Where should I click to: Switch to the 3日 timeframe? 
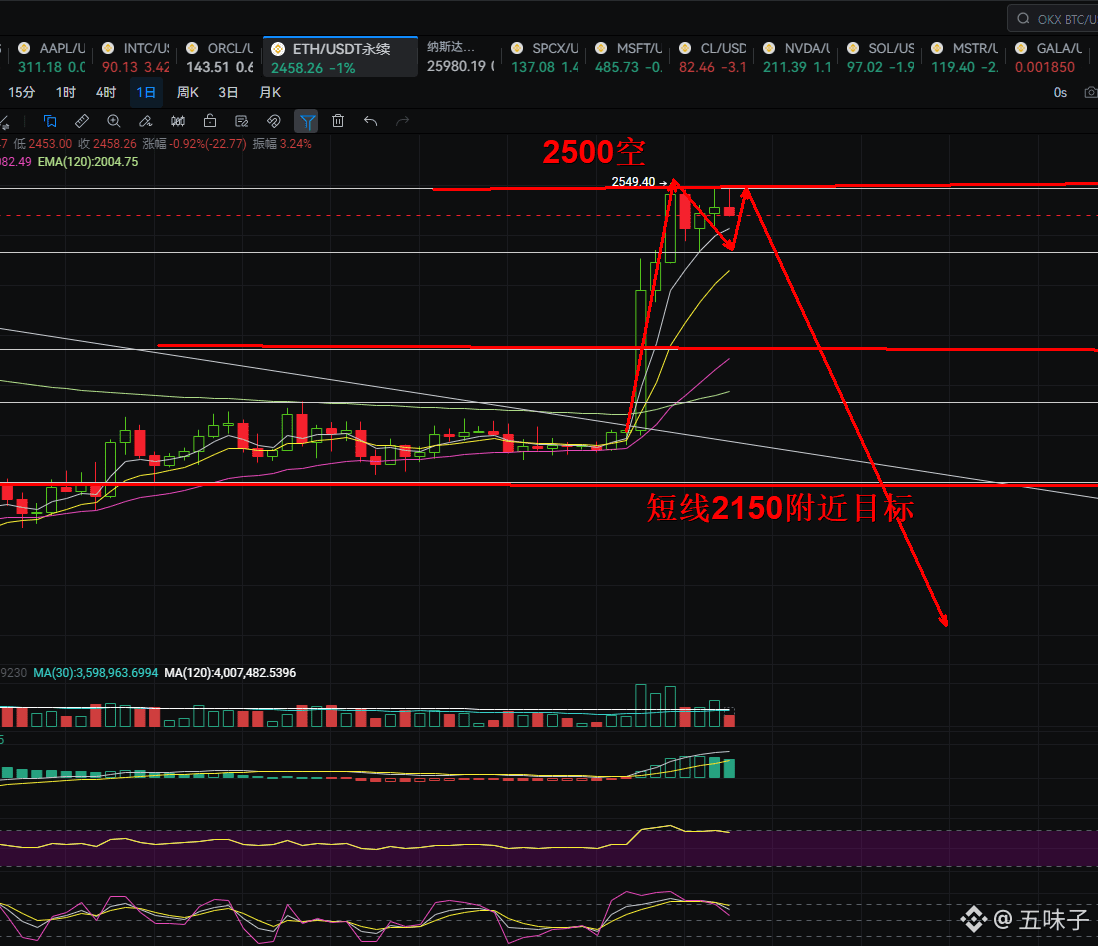click(x=228, y=92)
